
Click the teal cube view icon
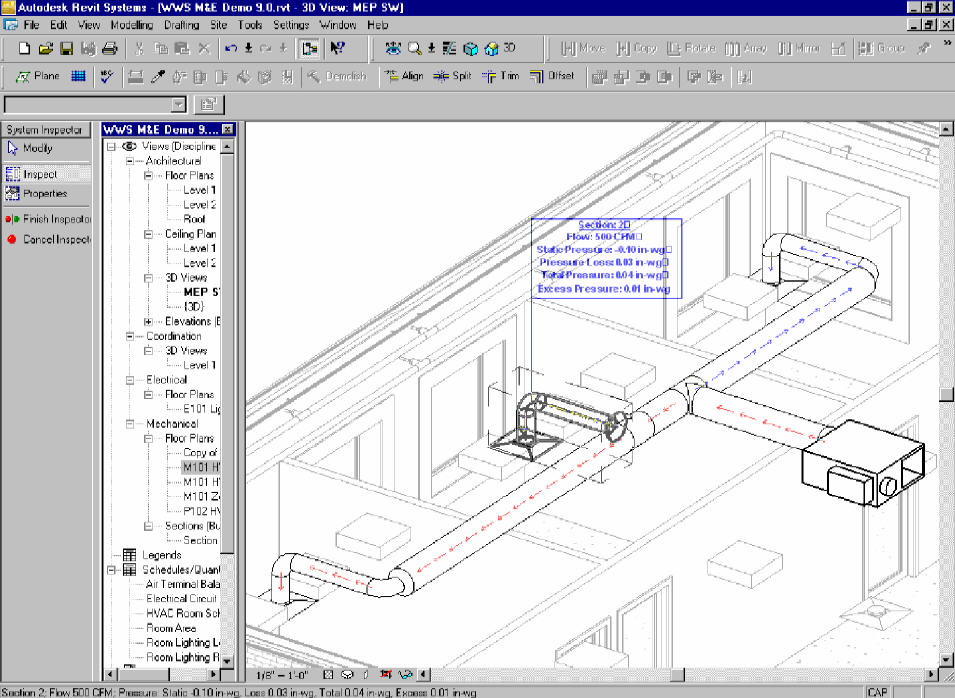[x=470, y=48]
